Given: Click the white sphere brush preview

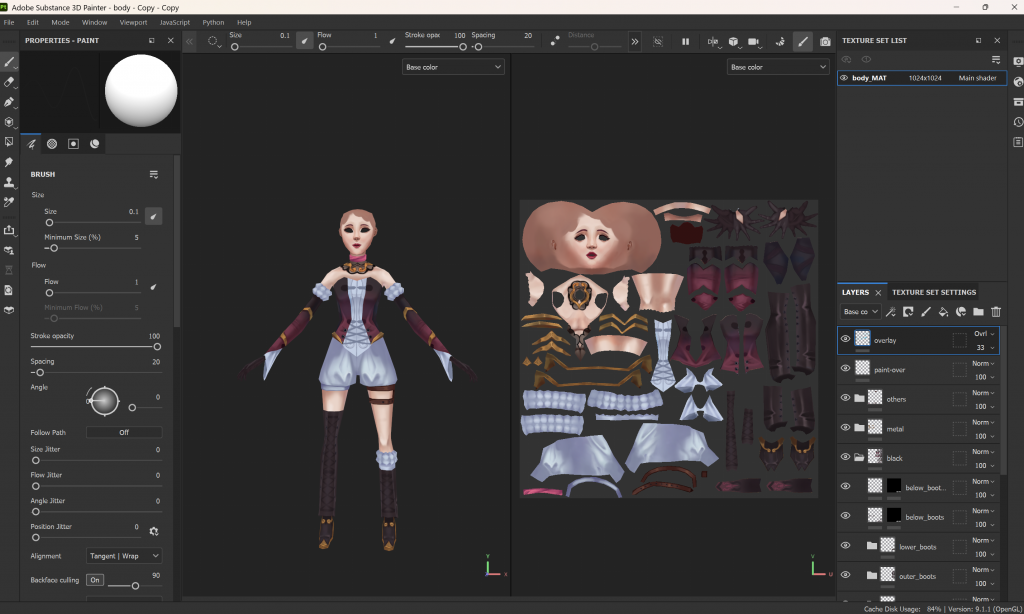Looking at the screenshot, I should pos(140,91).
